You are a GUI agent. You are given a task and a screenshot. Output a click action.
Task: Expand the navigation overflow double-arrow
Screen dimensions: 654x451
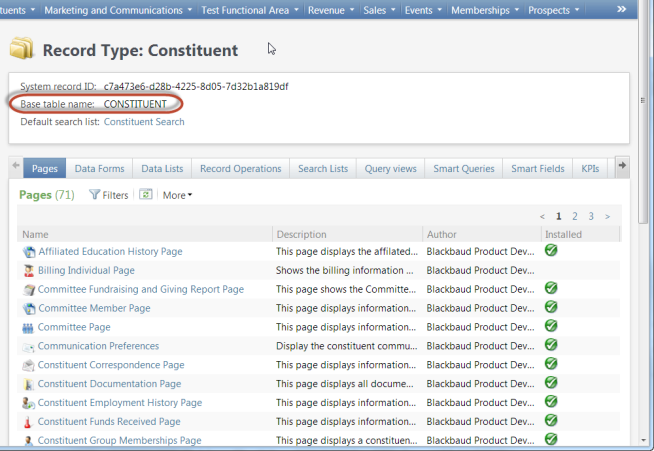pyautogui.click(x=621, y=10)
